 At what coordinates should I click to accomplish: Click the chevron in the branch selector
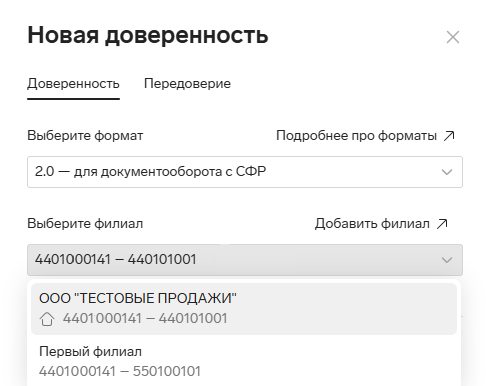(447, 260)
